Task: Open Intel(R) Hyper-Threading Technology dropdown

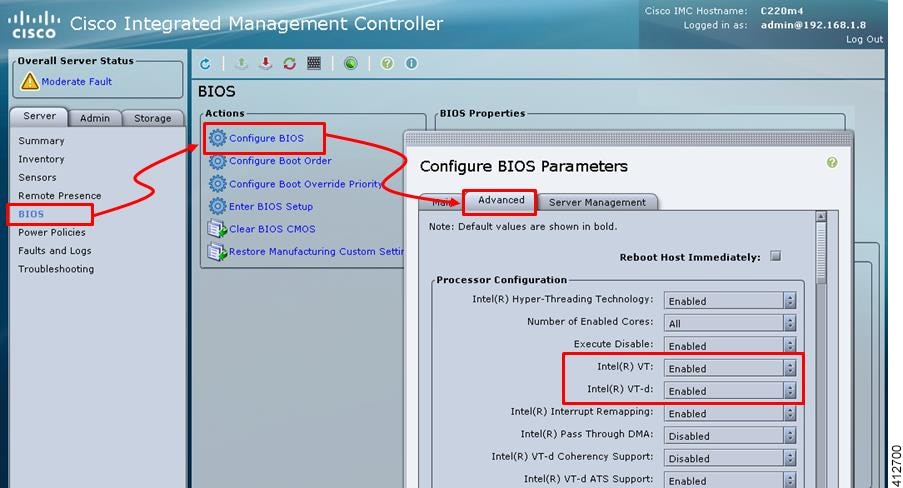Action: pyautogui.click(x=730, y=301)
